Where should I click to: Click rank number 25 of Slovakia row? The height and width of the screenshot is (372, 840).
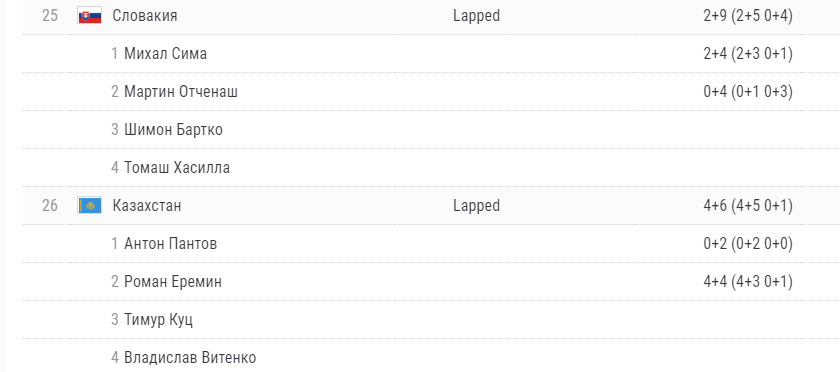(50, 16)
